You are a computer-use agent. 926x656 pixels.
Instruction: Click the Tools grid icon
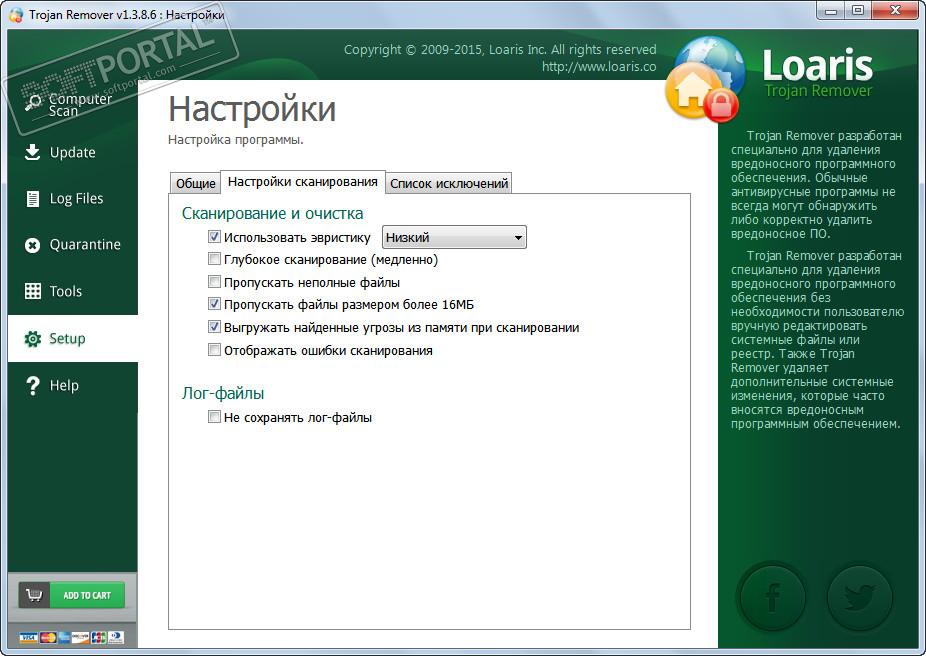(x=32, y=291)
